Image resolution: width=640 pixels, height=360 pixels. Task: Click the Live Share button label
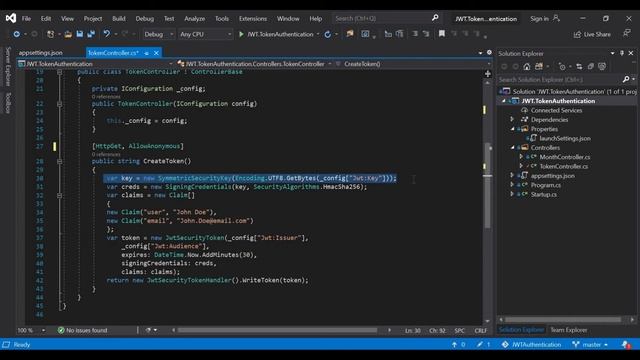click(x=597, y=34)
